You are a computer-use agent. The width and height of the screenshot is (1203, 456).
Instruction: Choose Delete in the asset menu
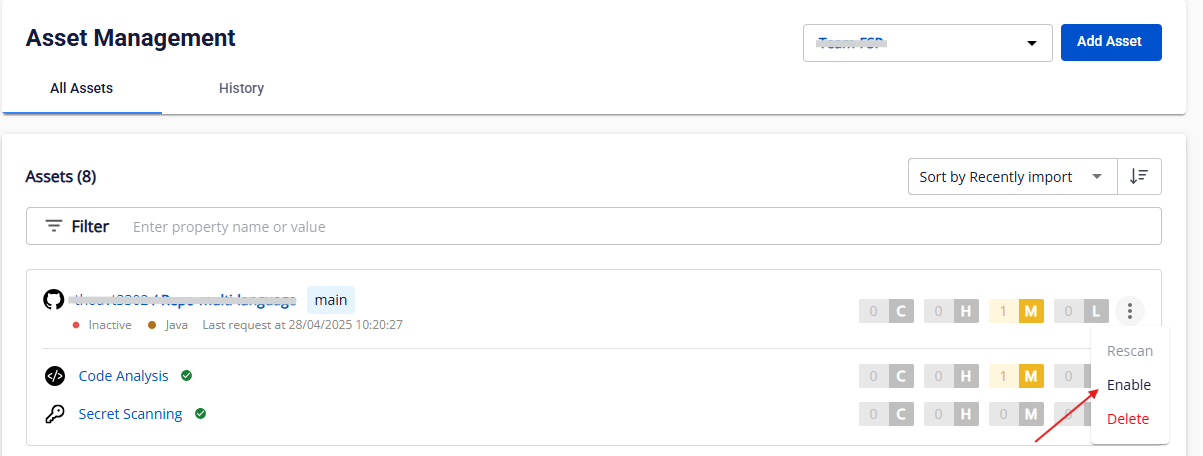pyautogui.click(x=1128, y=419)
